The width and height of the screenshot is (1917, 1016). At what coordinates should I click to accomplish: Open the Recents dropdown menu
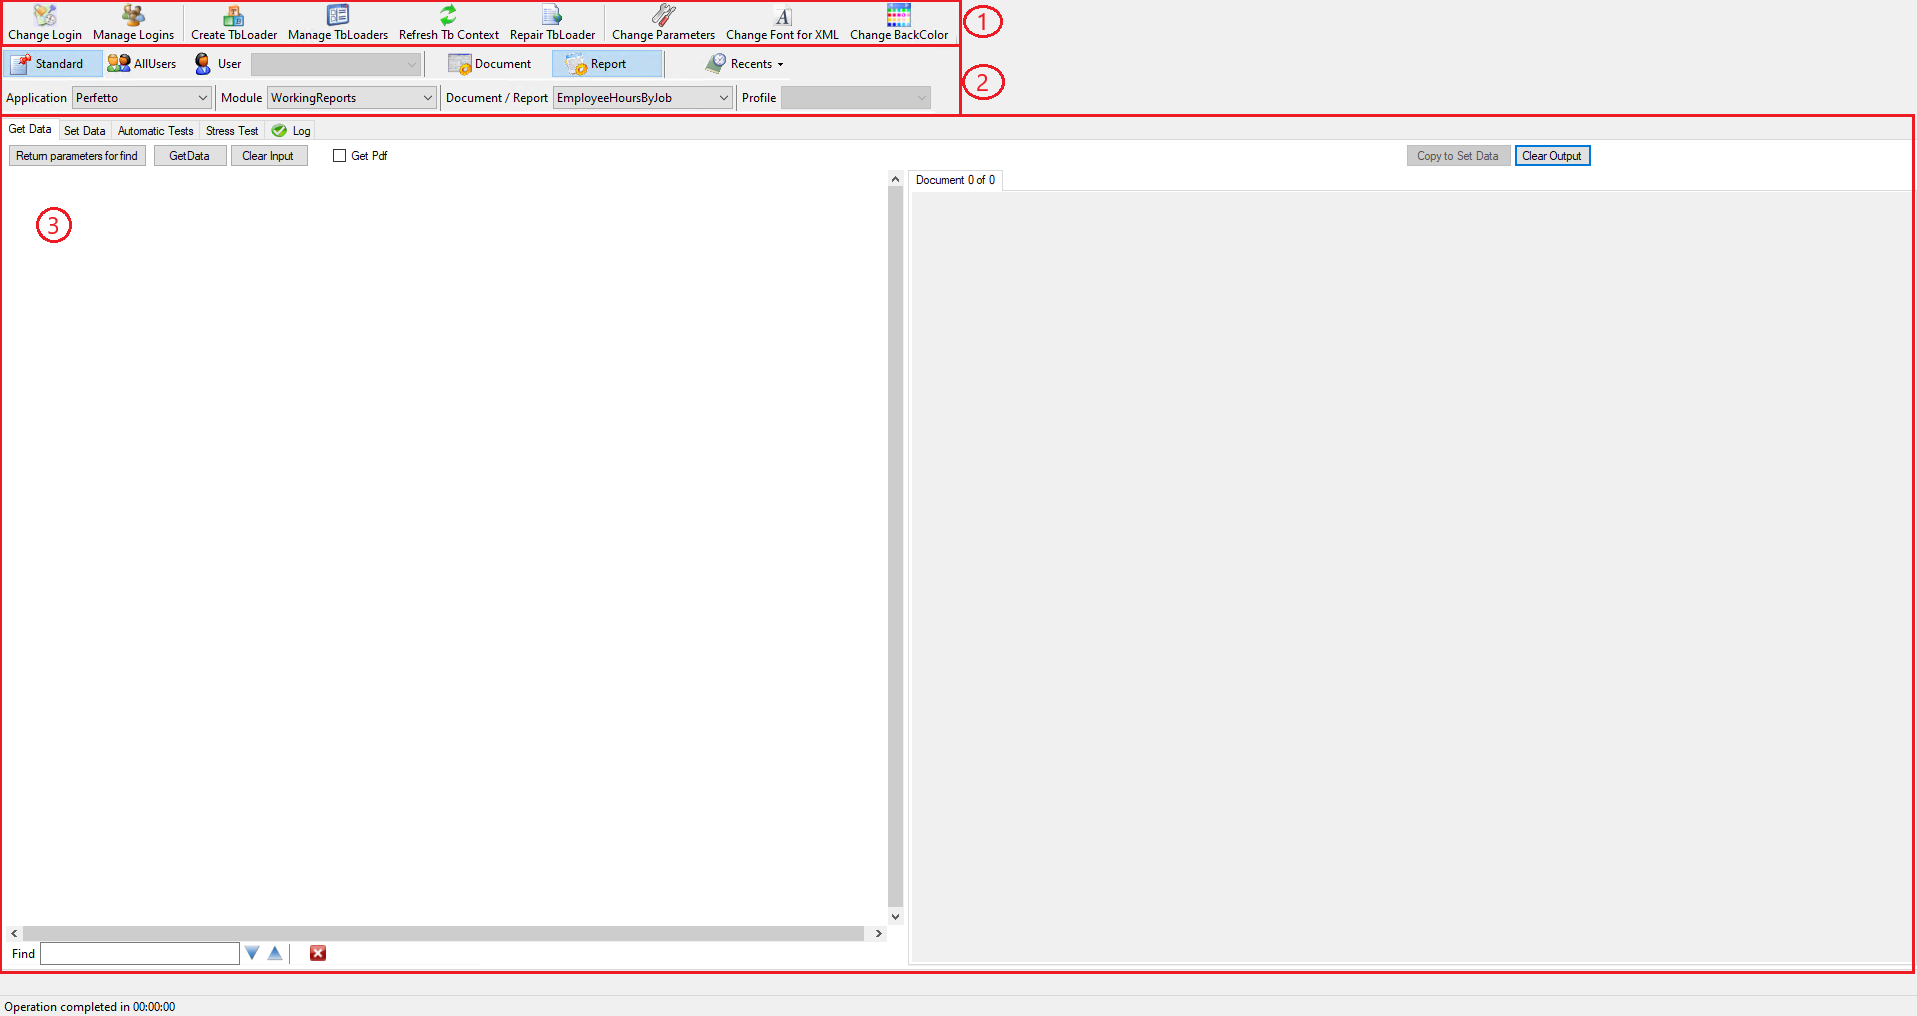[x=745, y=64]
